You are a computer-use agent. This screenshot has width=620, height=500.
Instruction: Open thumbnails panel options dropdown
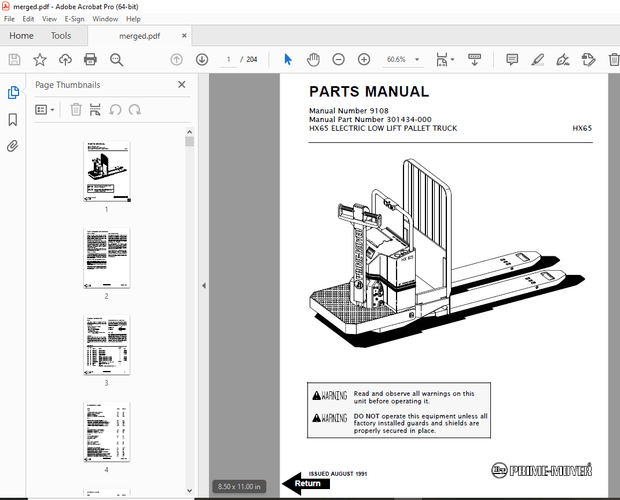click(45, 109)
